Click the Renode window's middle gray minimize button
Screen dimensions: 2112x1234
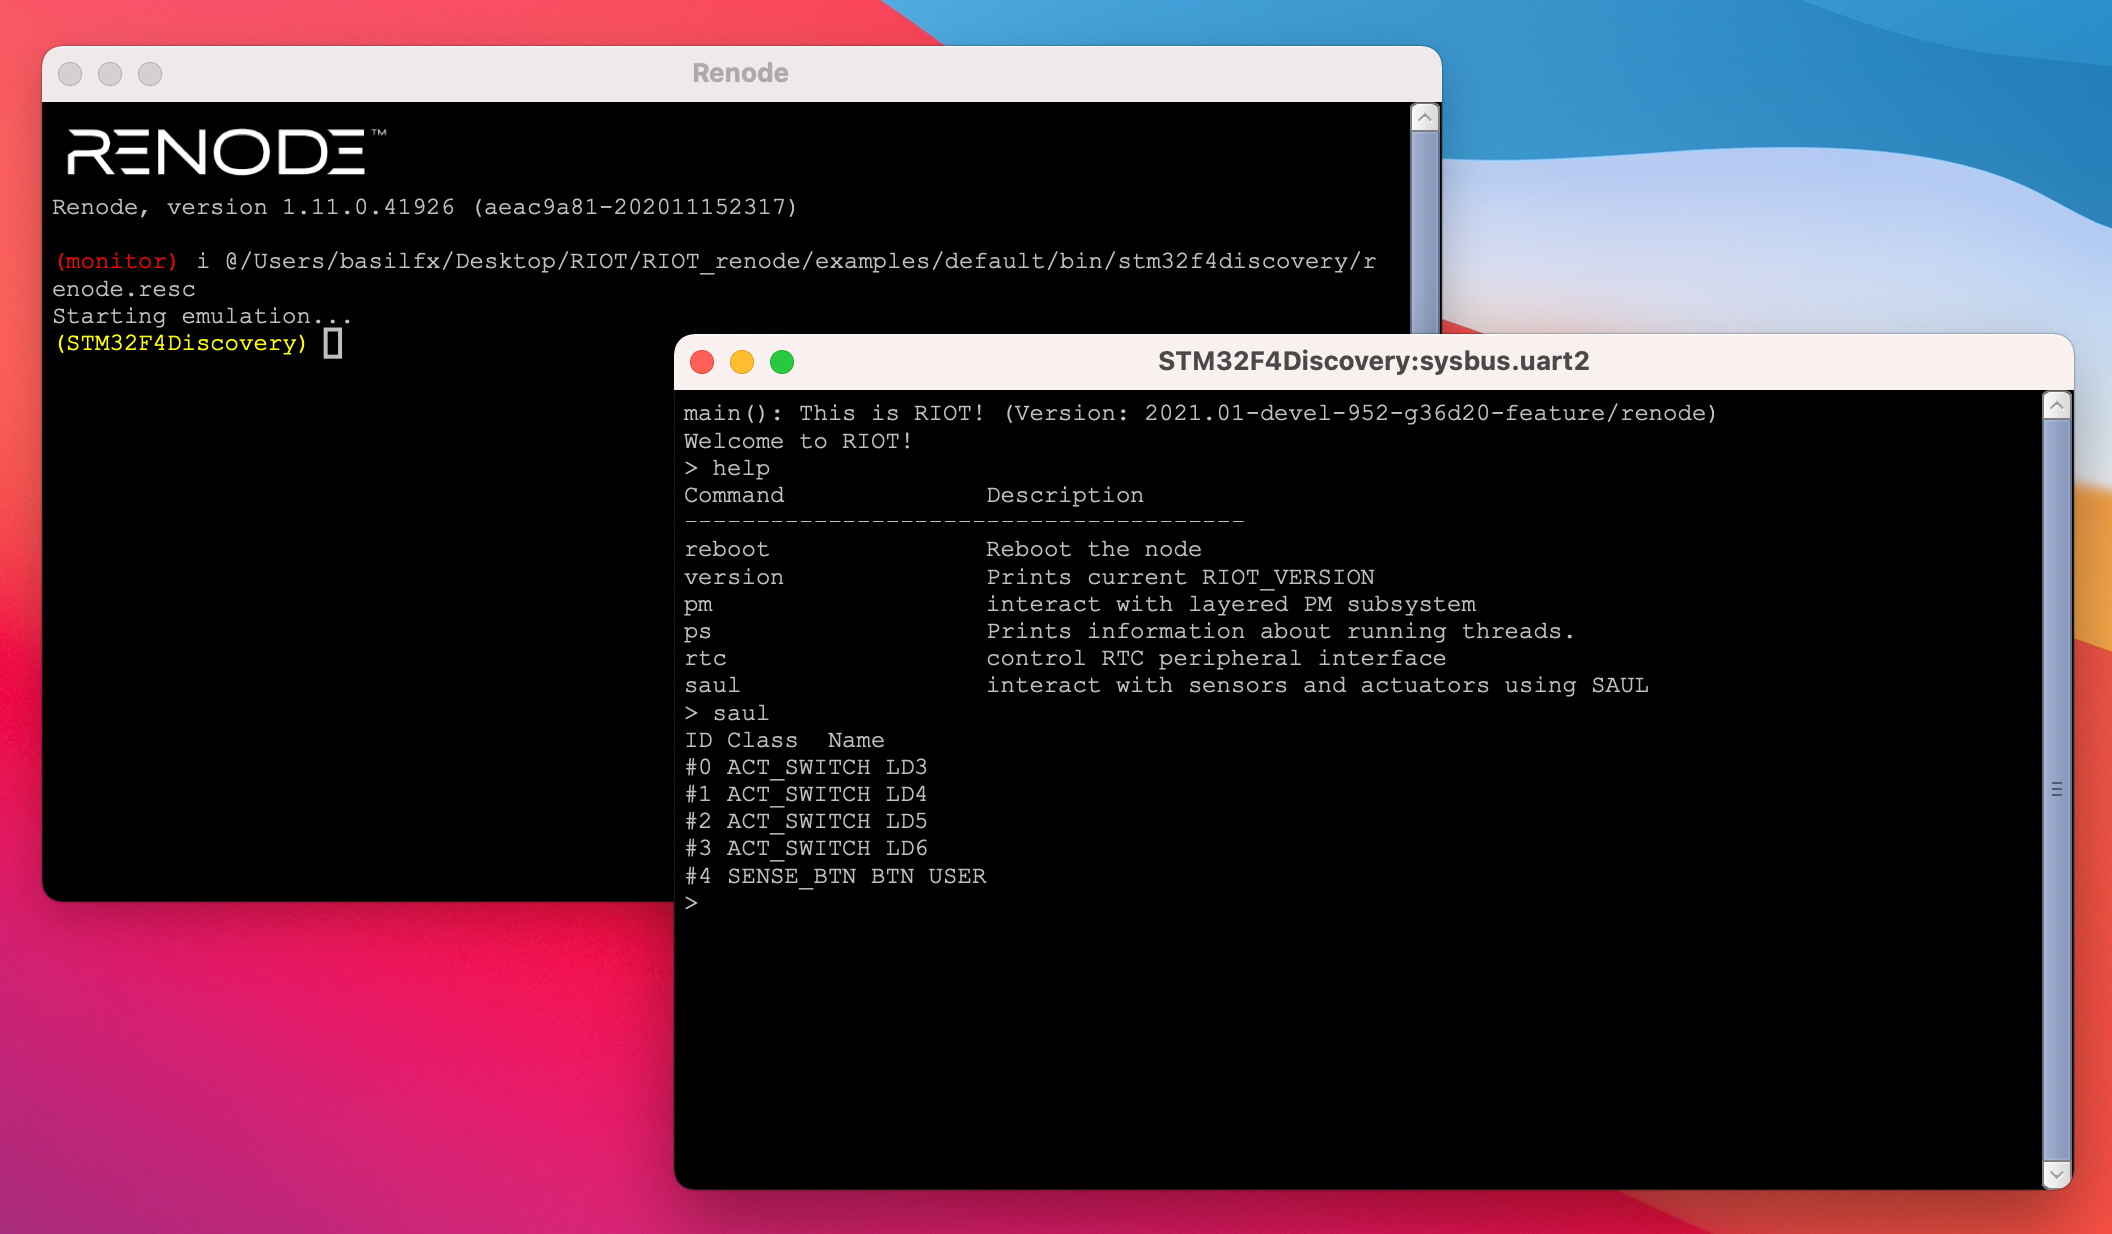click(110, 74)
